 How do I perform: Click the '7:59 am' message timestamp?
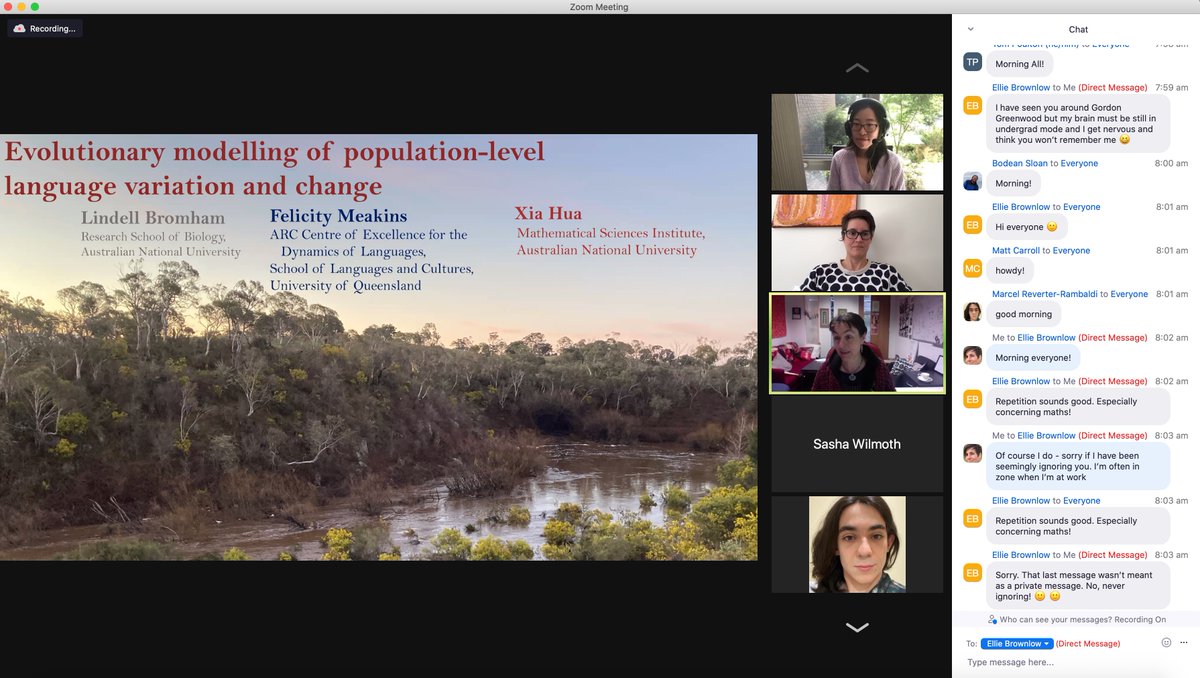1171,88
